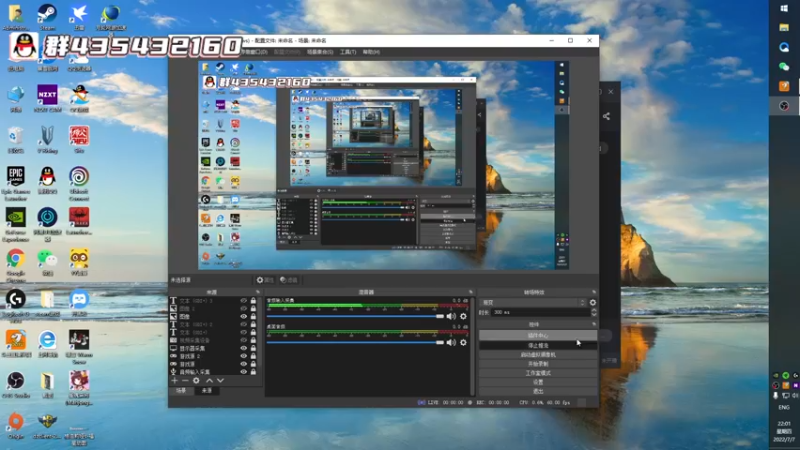Open the 帮助(H) menu
The image size is (800, 450).
[371, 52]
